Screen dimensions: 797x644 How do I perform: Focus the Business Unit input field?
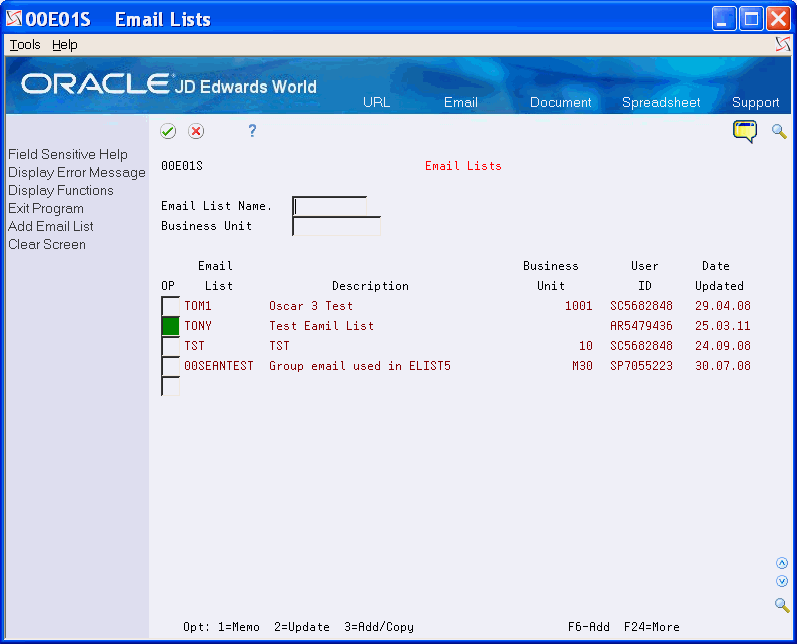coord(336,226)
